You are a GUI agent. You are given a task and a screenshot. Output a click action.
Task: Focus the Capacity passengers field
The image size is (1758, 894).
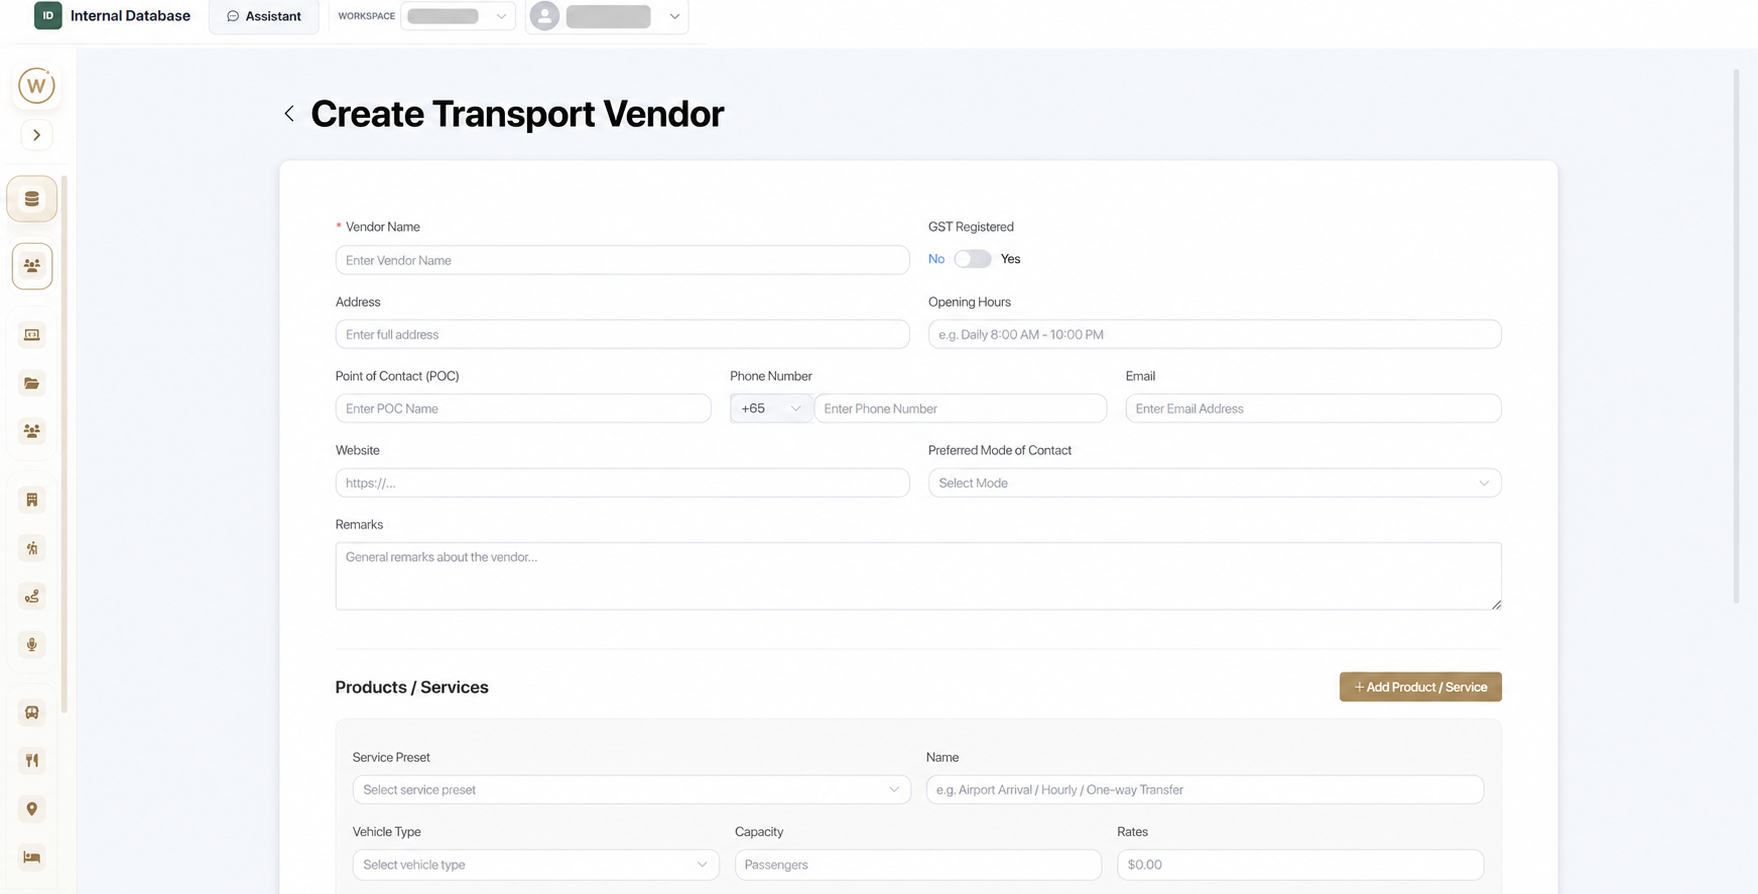[x=918, y=865]
